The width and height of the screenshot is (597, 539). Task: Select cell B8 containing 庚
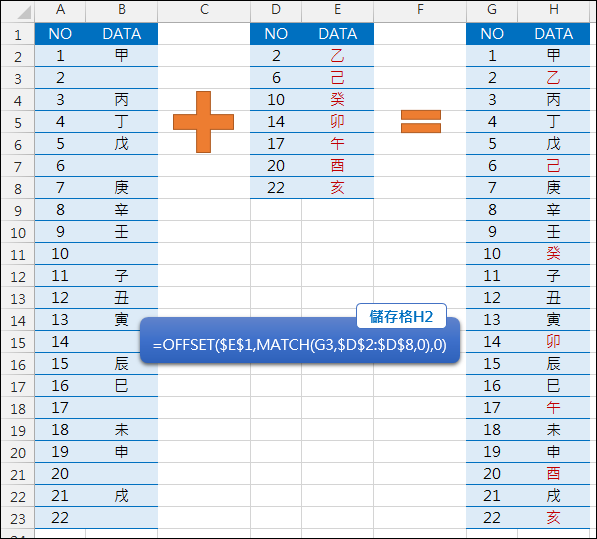122,188
